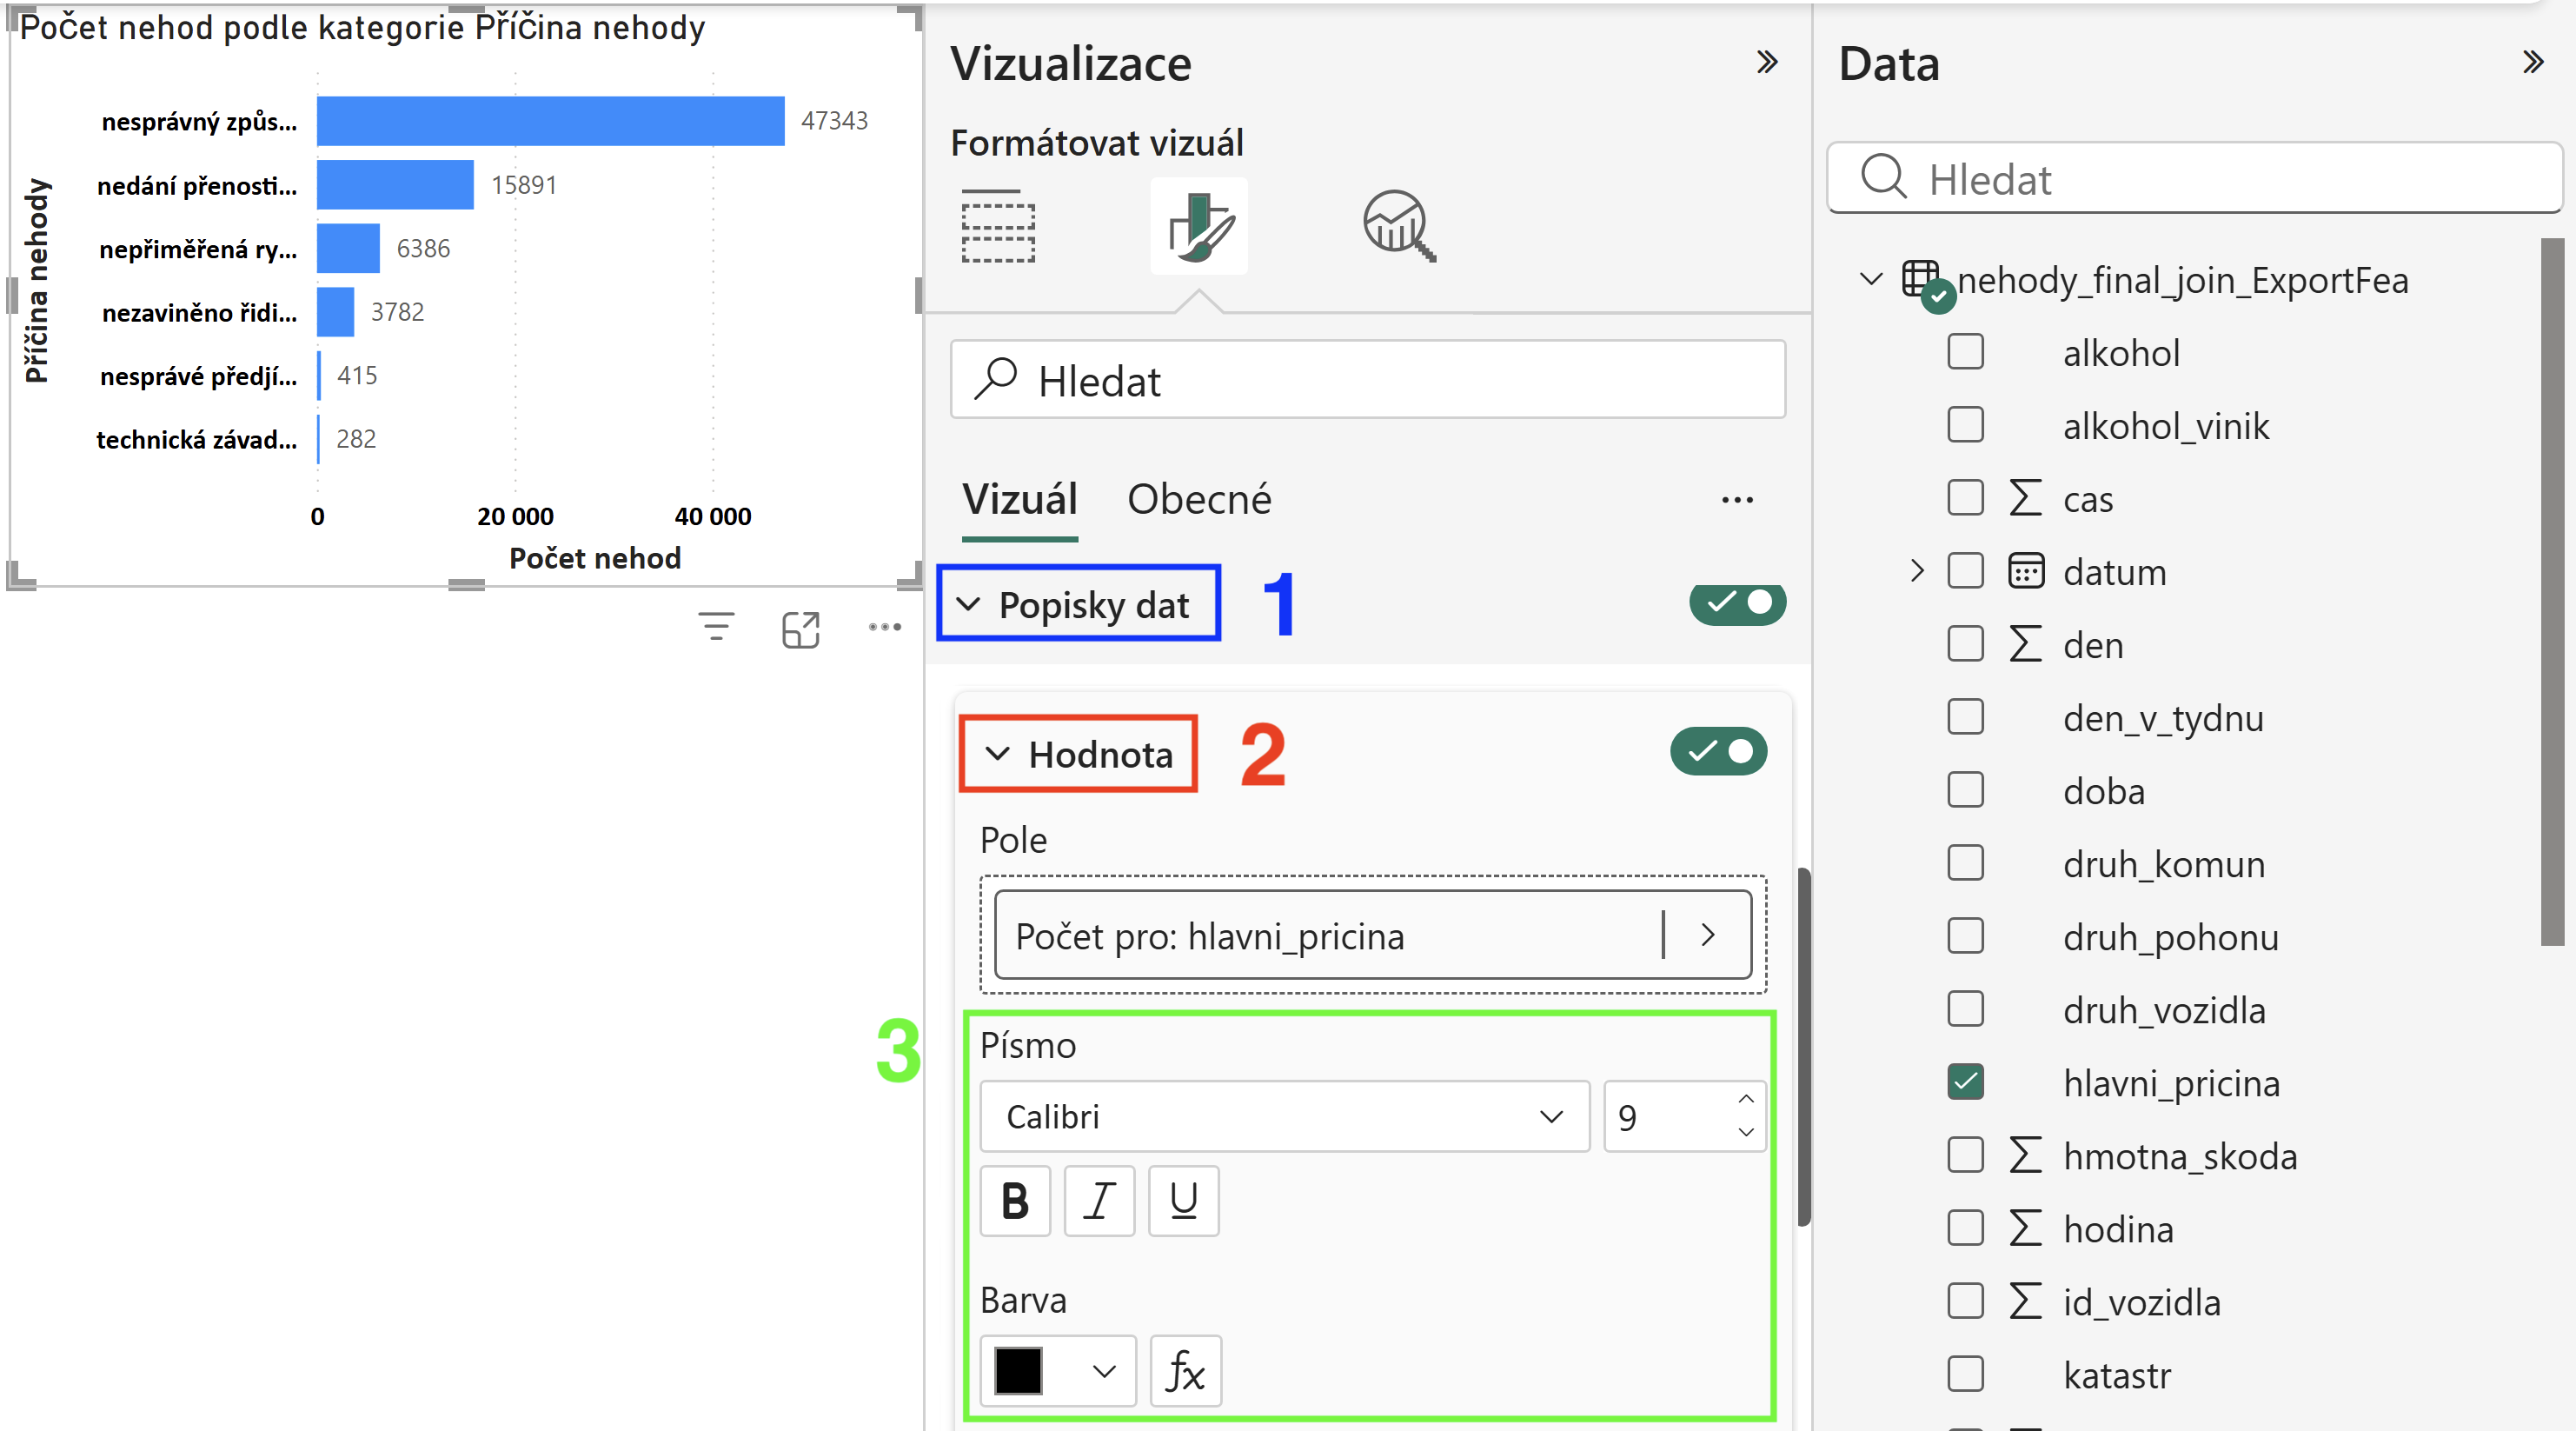Viewport: 2576px width, 1431px height.
Task: Check the druh_vozidla field checkbox
Action: (x=1965, y=1009)
